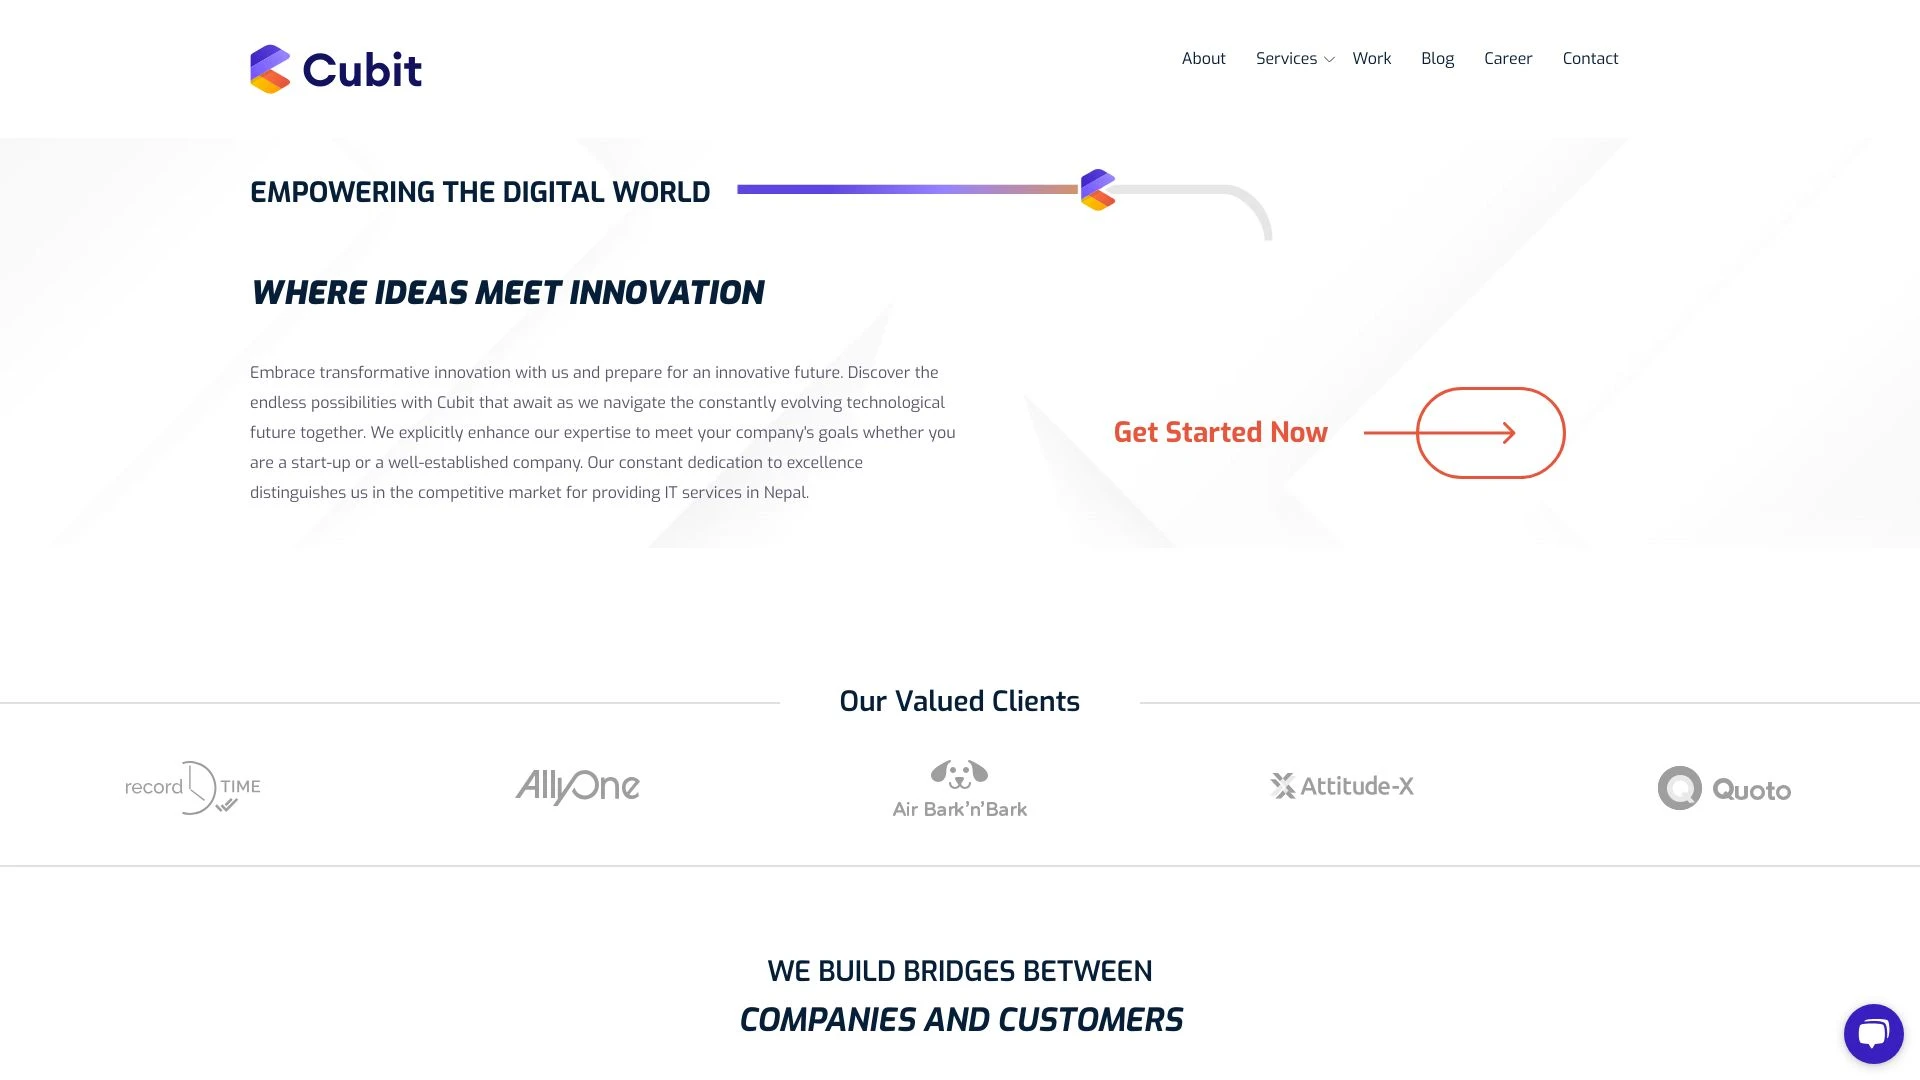Click the Services dropdown chevron arrow
The height and width of the screenshot is (1080, 1920).
1329,59
